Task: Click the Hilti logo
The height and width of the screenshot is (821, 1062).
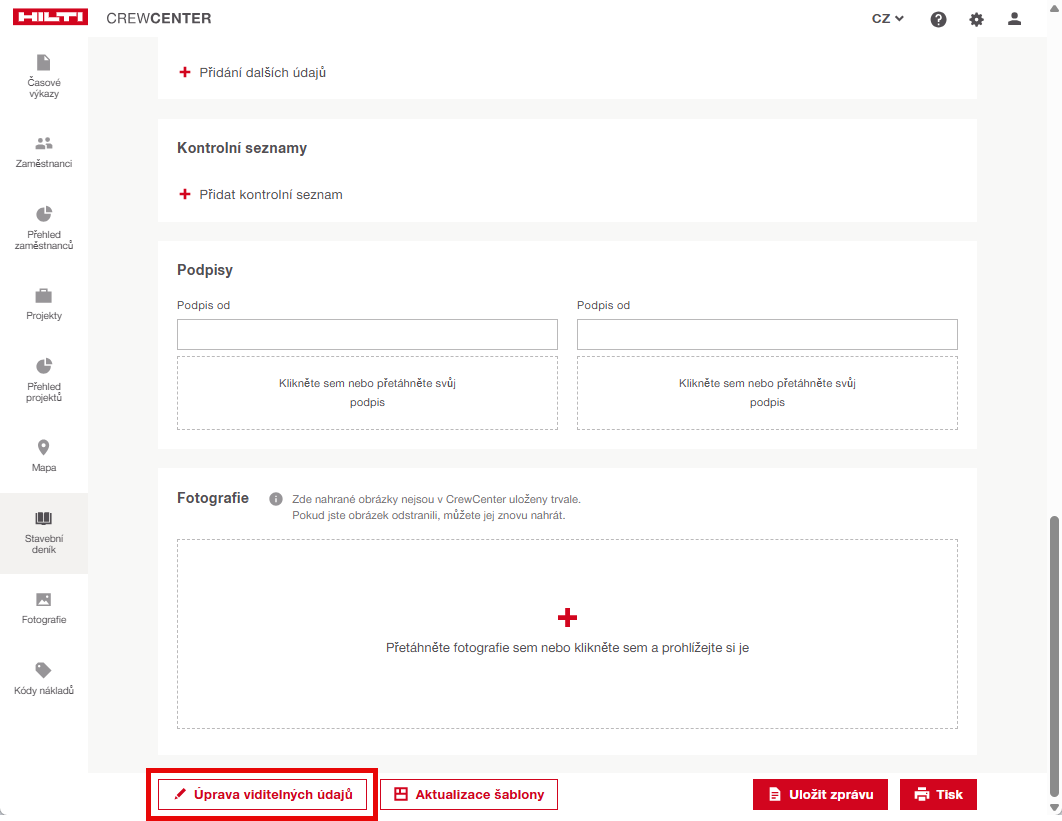Action: [x=50, y=18]
